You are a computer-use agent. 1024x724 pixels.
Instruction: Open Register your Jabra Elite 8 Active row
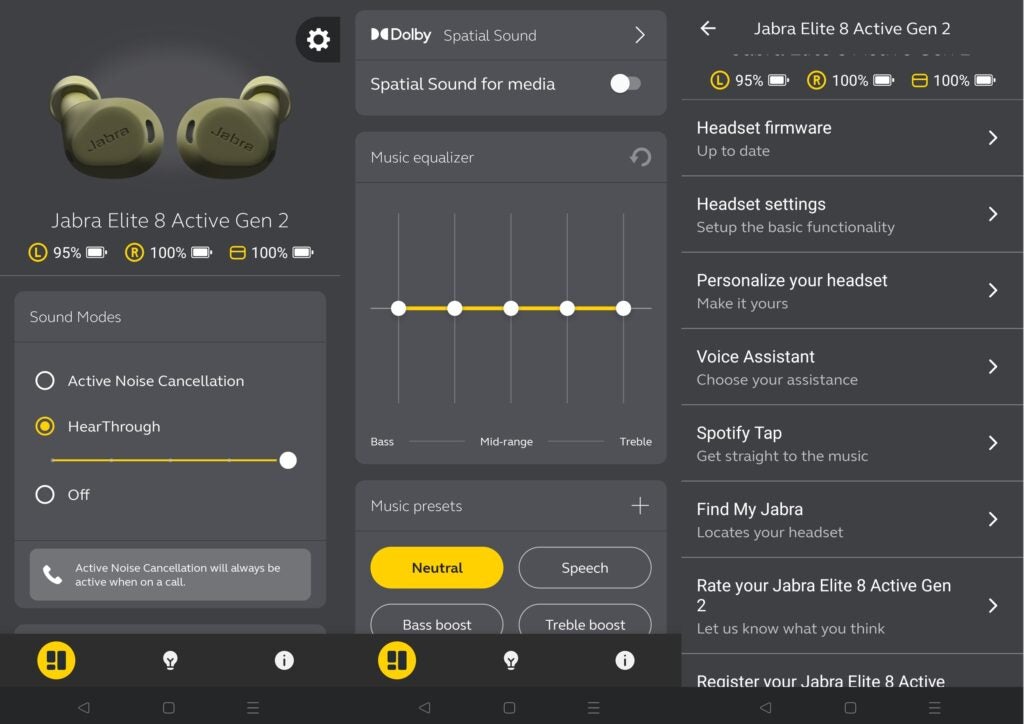(852, 672)
